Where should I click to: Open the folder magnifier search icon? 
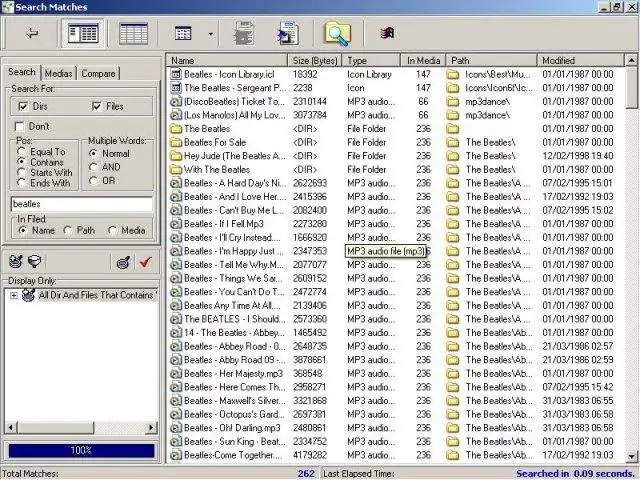click(338, 33)
